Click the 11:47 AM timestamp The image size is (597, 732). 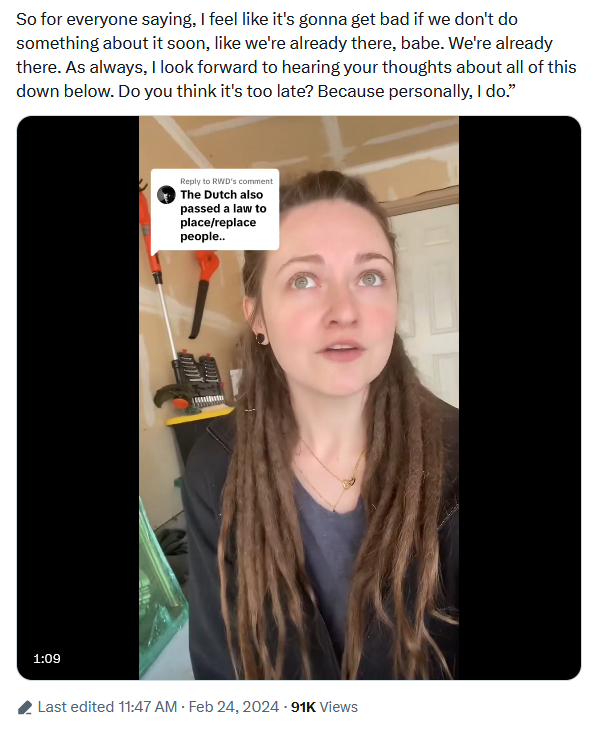(x=147, y=707)
